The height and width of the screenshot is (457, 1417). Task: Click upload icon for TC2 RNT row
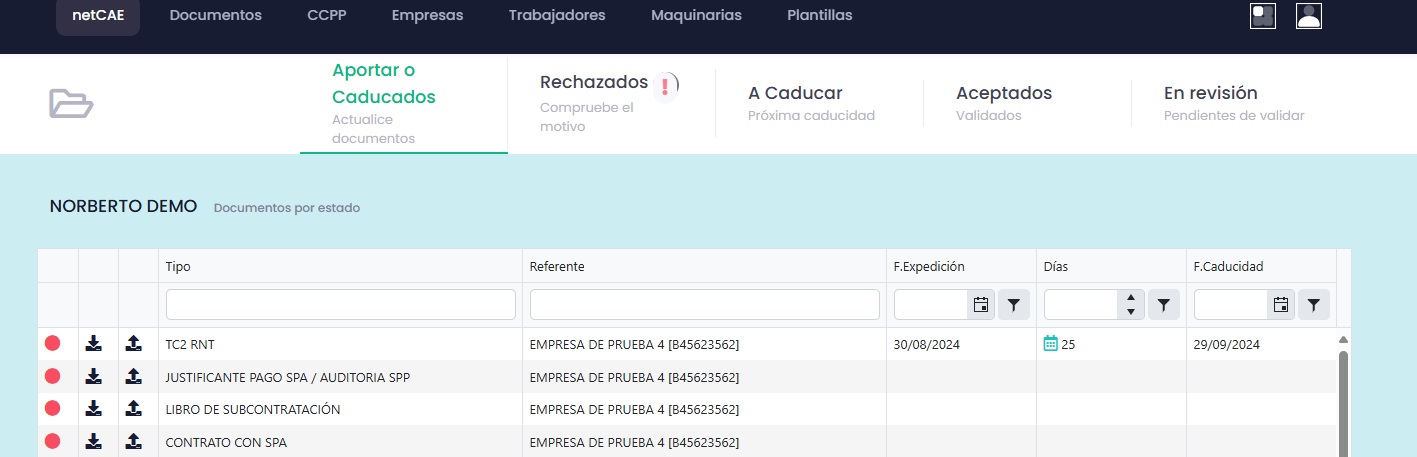coord(134,344)
